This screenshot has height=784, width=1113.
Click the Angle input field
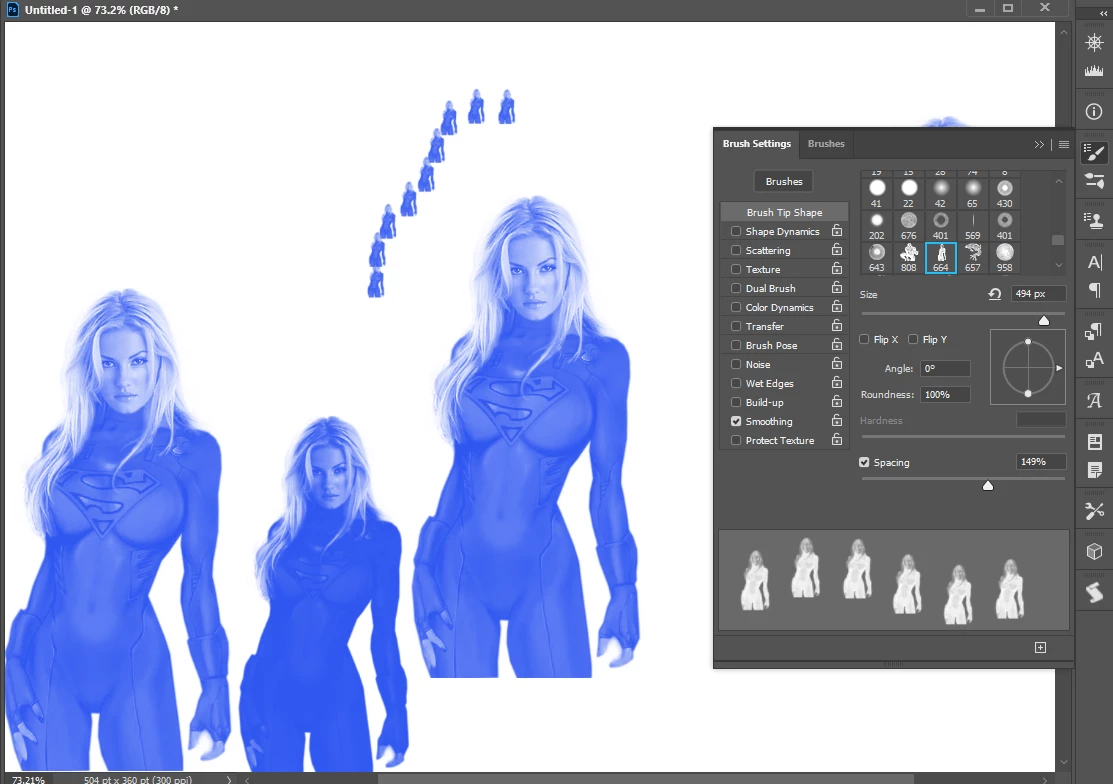(x=945, y=368)
